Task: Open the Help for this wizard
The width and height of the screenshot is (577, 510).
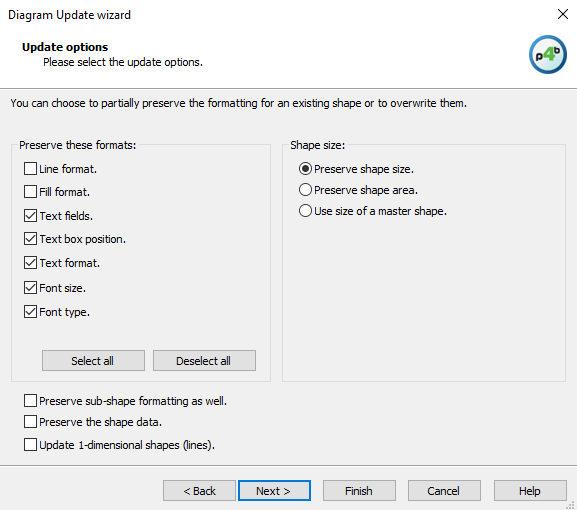Action: 530,490
